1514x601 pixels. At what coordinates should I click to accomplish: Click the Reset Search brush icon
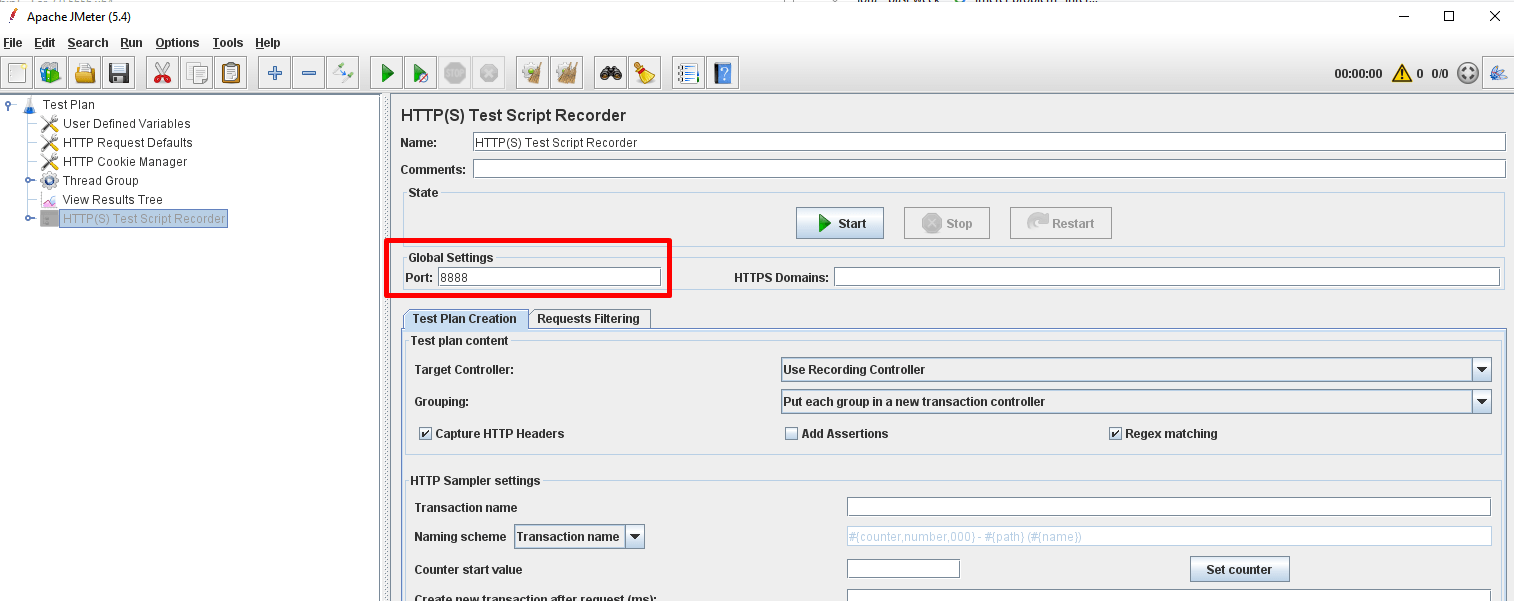point(645,73)
